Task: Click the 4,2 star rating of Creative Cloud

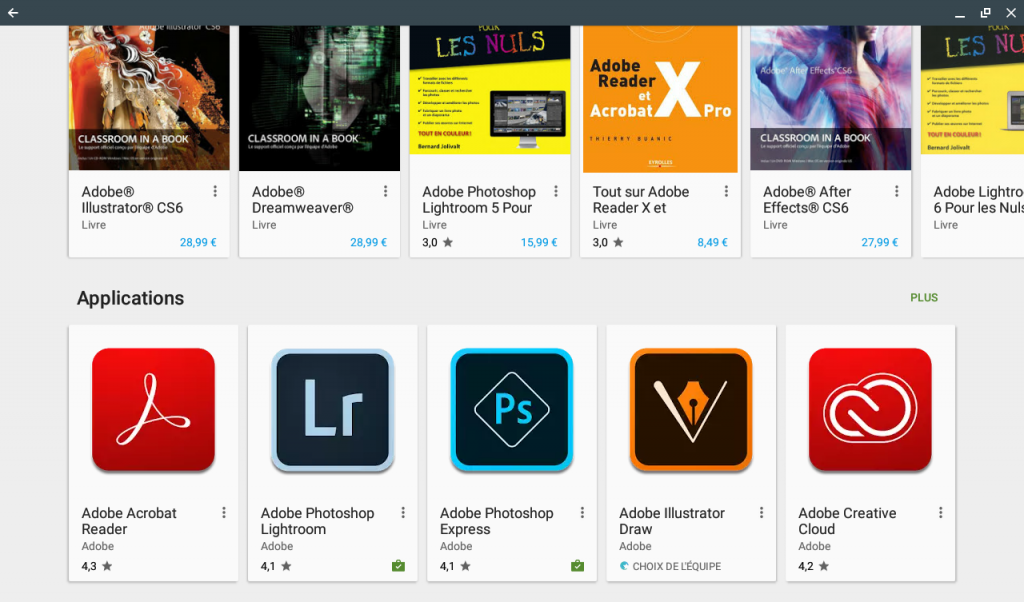Action: click(814, 566)
